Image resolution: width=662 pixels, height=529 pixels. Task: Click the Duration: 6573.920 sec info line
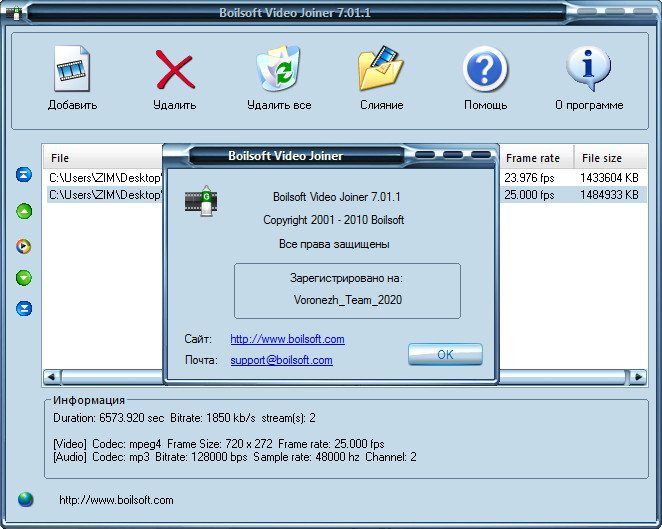[184, 418]
